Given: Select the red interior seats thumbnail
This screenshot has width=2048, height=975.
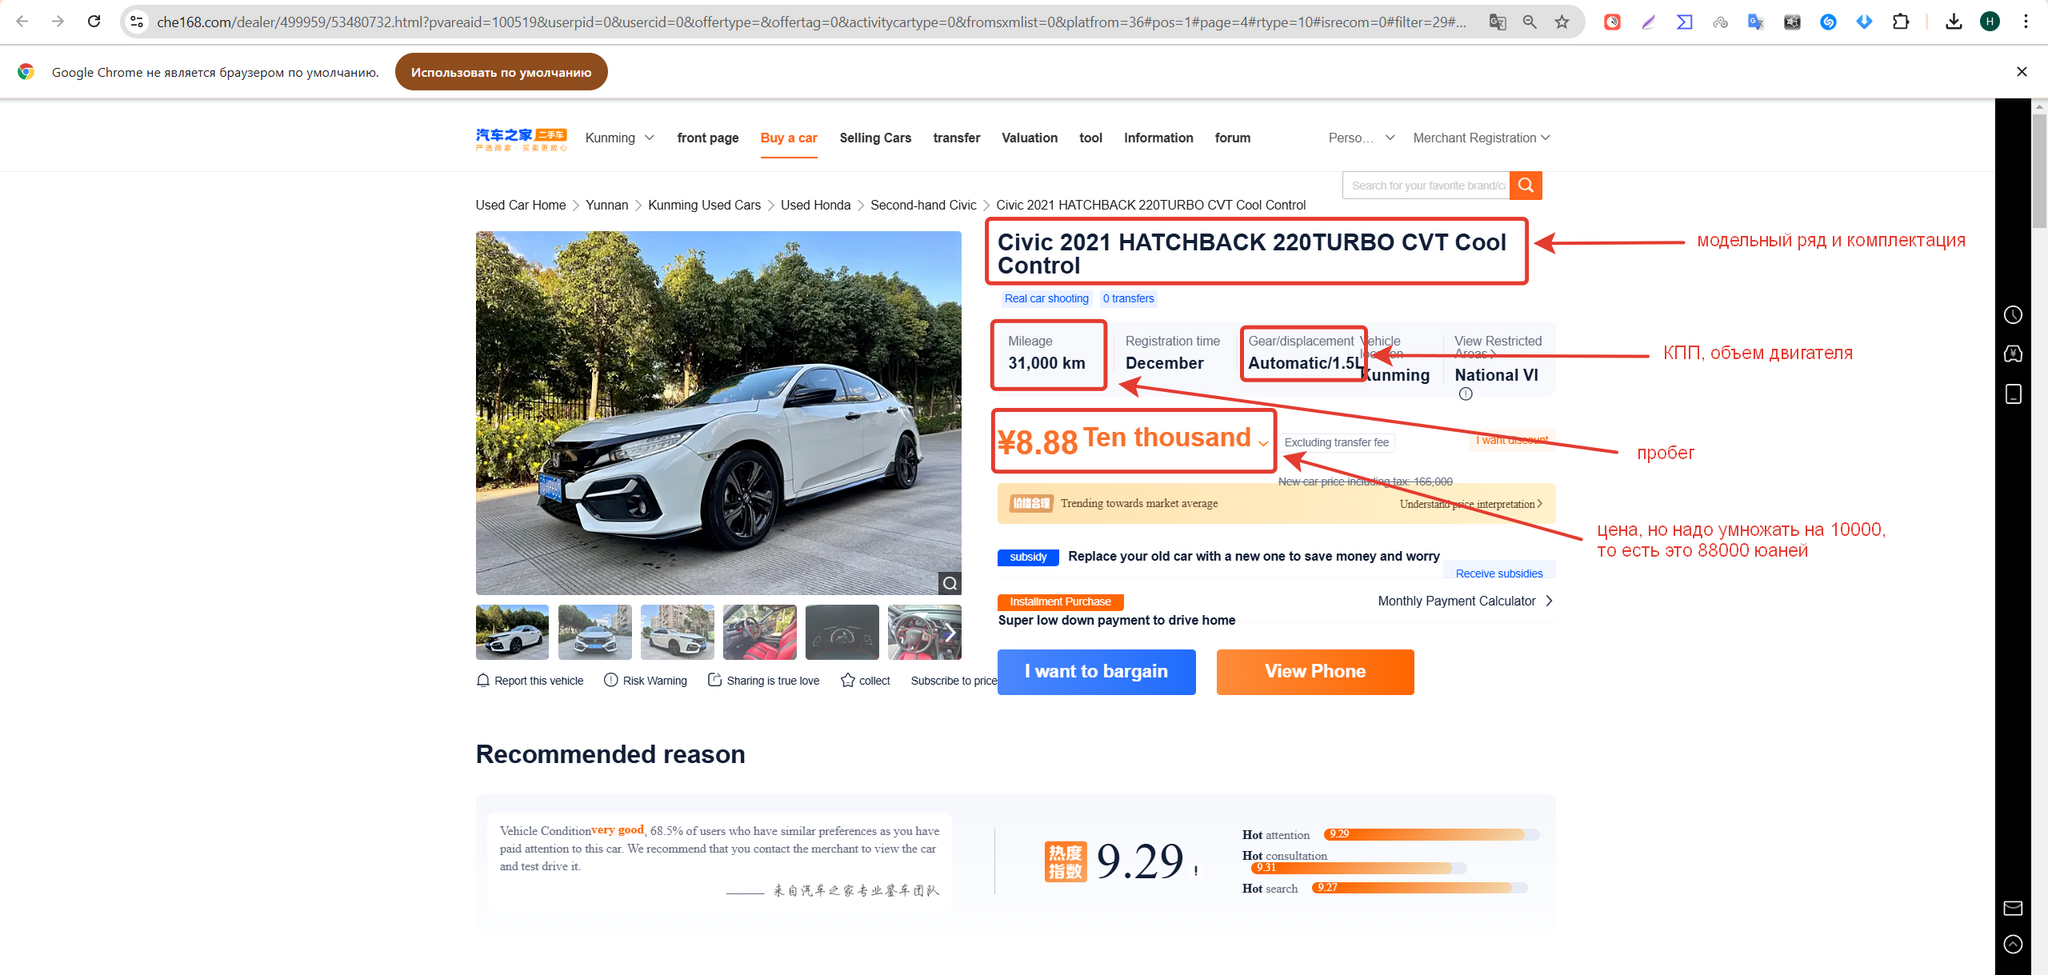Looking at the screenshot, I should 759,632.
